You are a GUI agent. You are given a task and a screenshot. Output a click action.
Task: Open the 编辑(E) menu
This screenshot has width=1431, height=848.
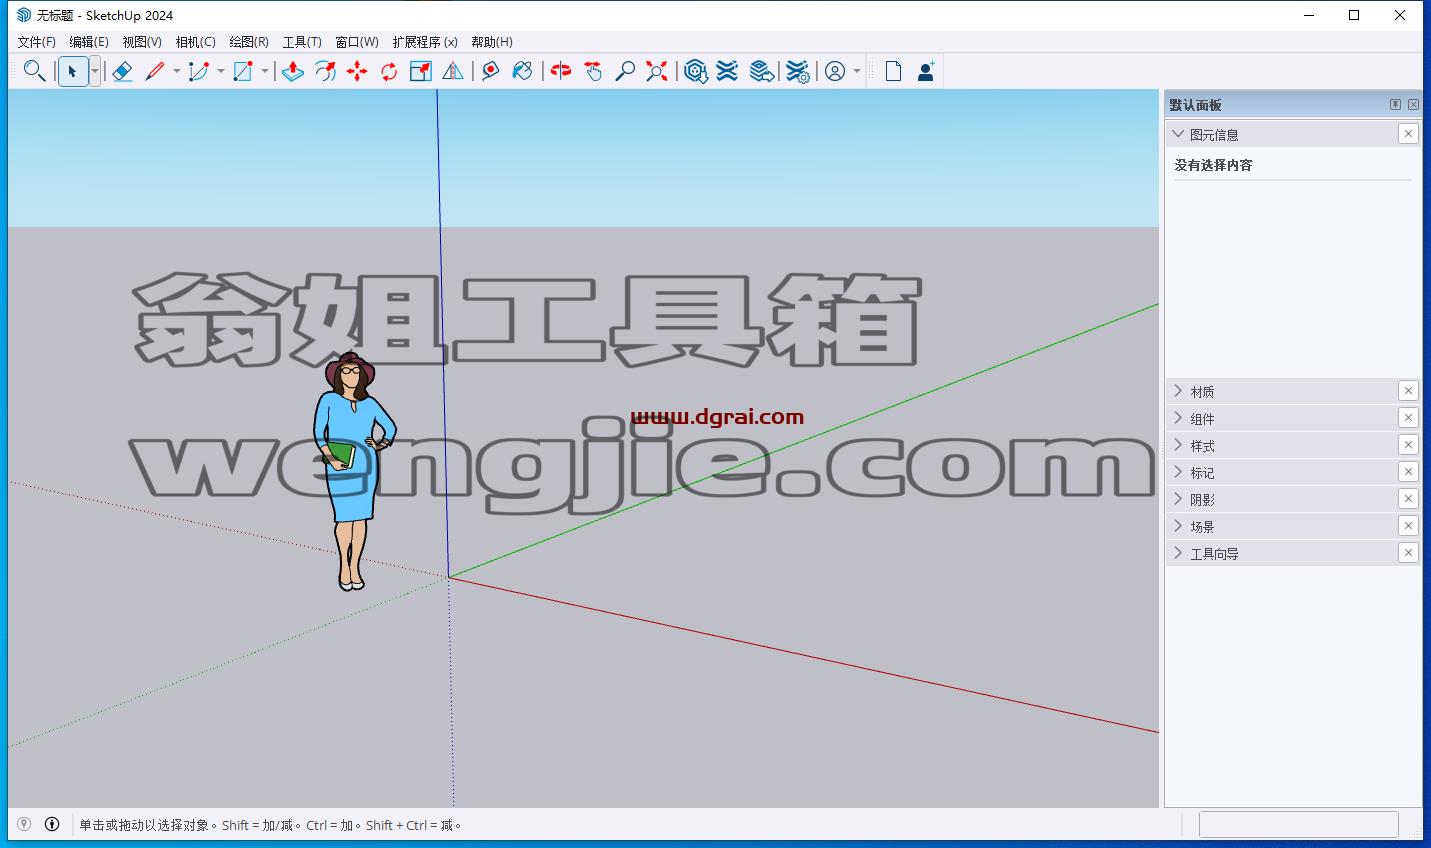pyautogui.click(x=89, y=42)
